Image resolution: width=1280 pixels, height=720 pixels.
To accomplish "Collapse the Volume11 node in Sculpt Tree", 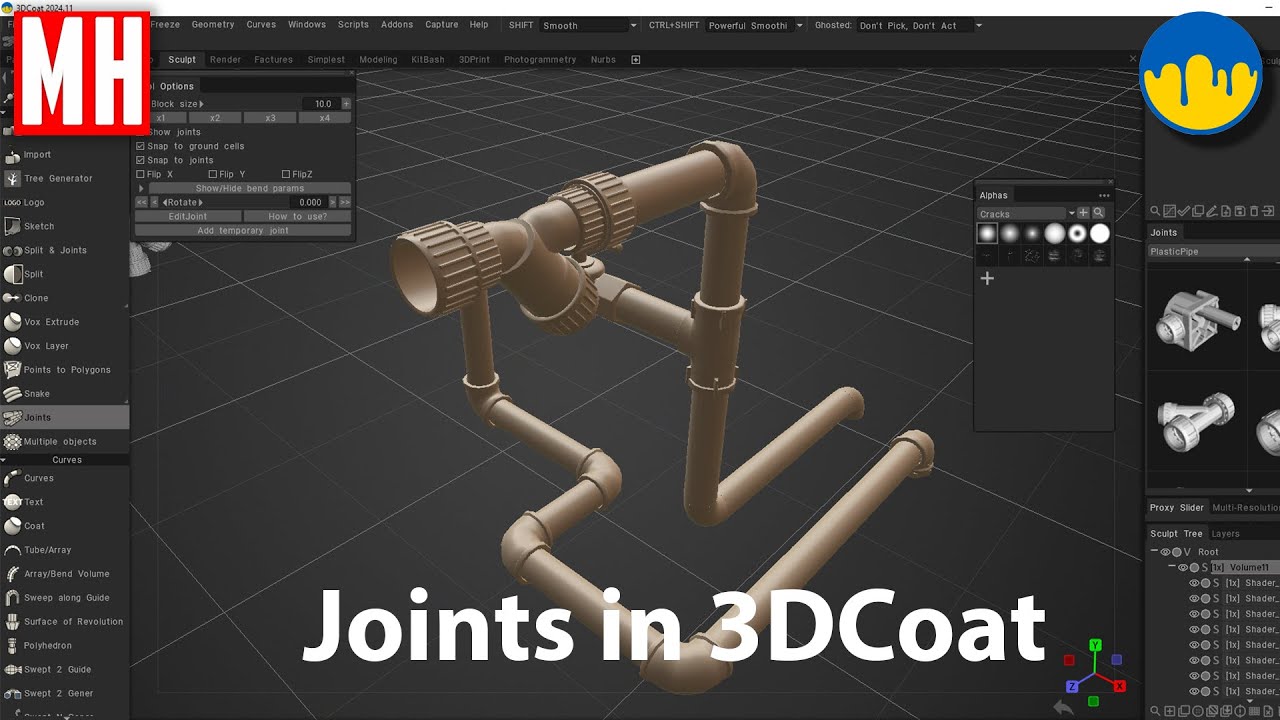I will 1172,567.
